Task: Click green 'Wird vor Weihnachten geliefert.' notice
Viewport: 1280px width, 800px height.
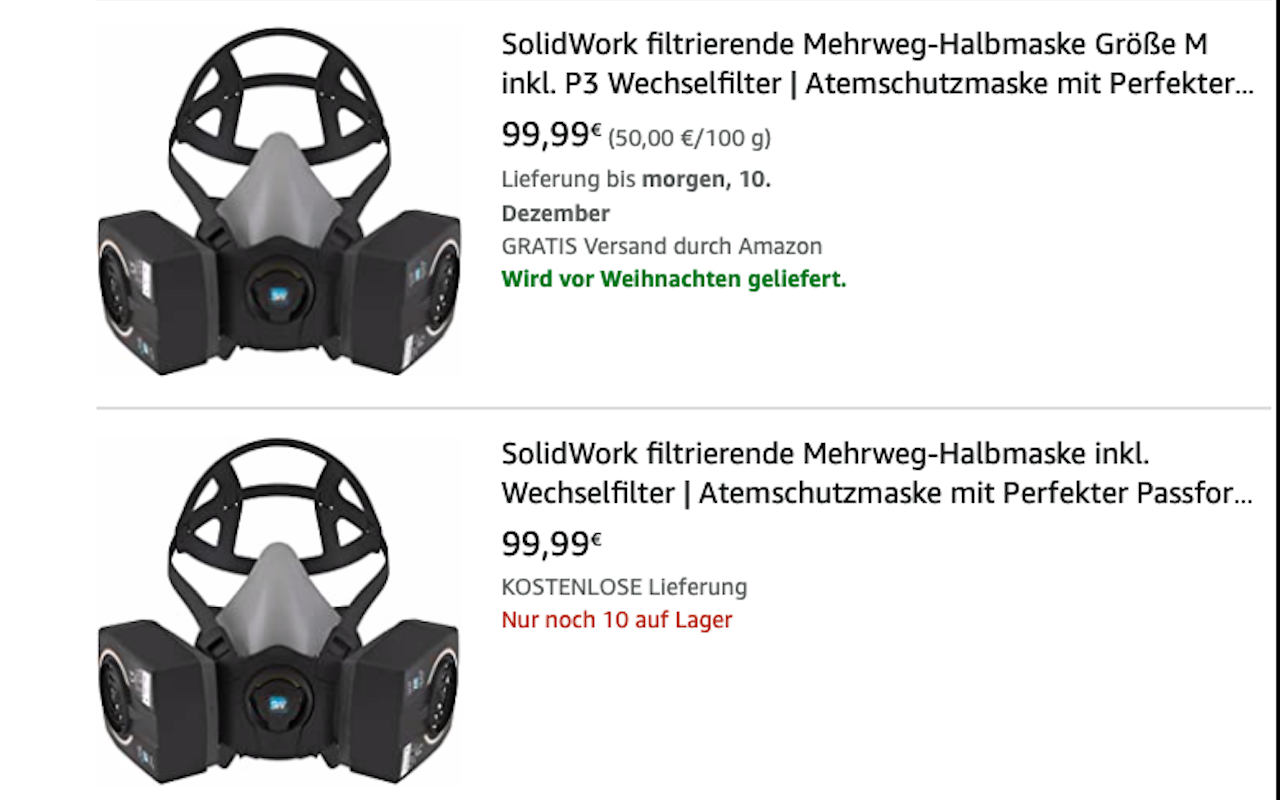Action: (674, 279)
